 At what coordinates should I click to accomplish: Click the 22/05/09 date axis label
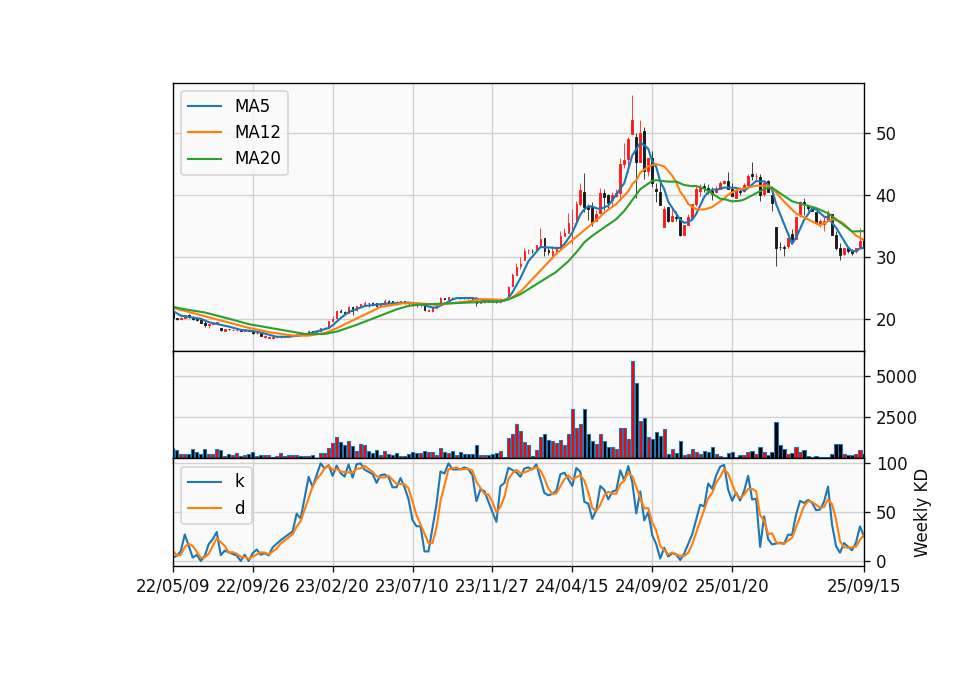[x=173, y=586]
